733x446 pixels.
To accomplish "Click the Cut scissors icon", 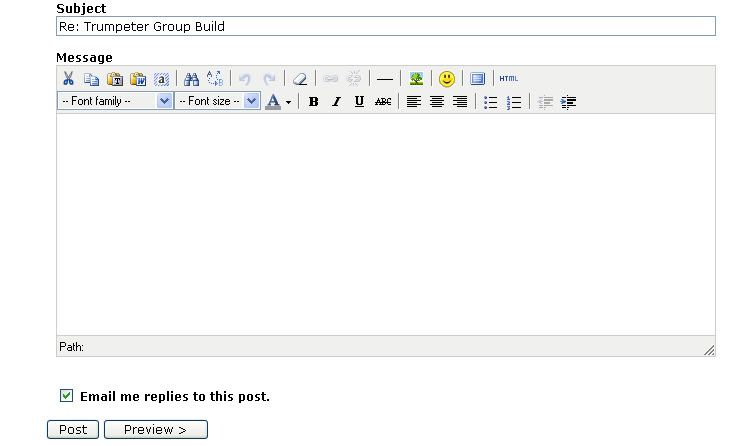I will pyautogui.click(x=68, y=79).
